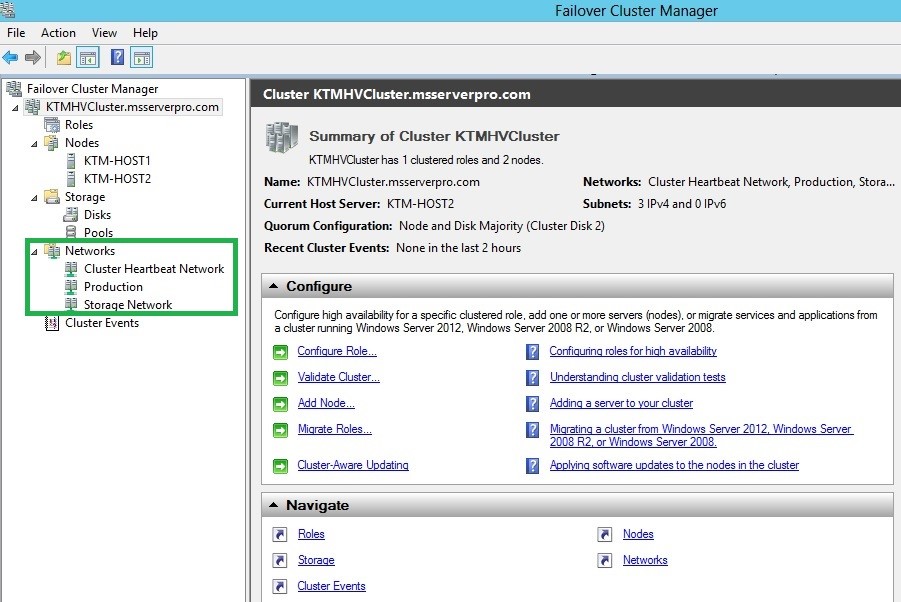901x602 pixels.
Task: Select KTM-HOST1 in the Nodes tree
Action: coord(117,161)
